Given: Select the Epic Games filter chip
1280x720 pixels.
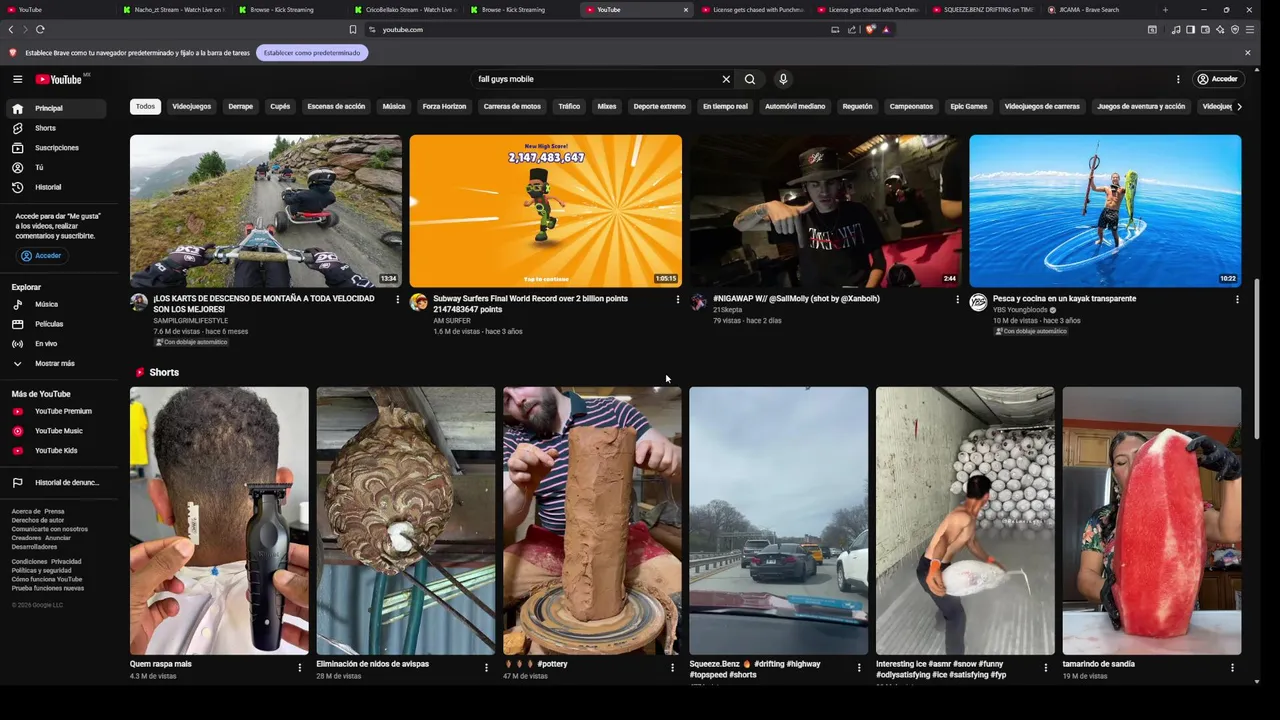Looking at the screenshot, I should [x=968, y=107].
